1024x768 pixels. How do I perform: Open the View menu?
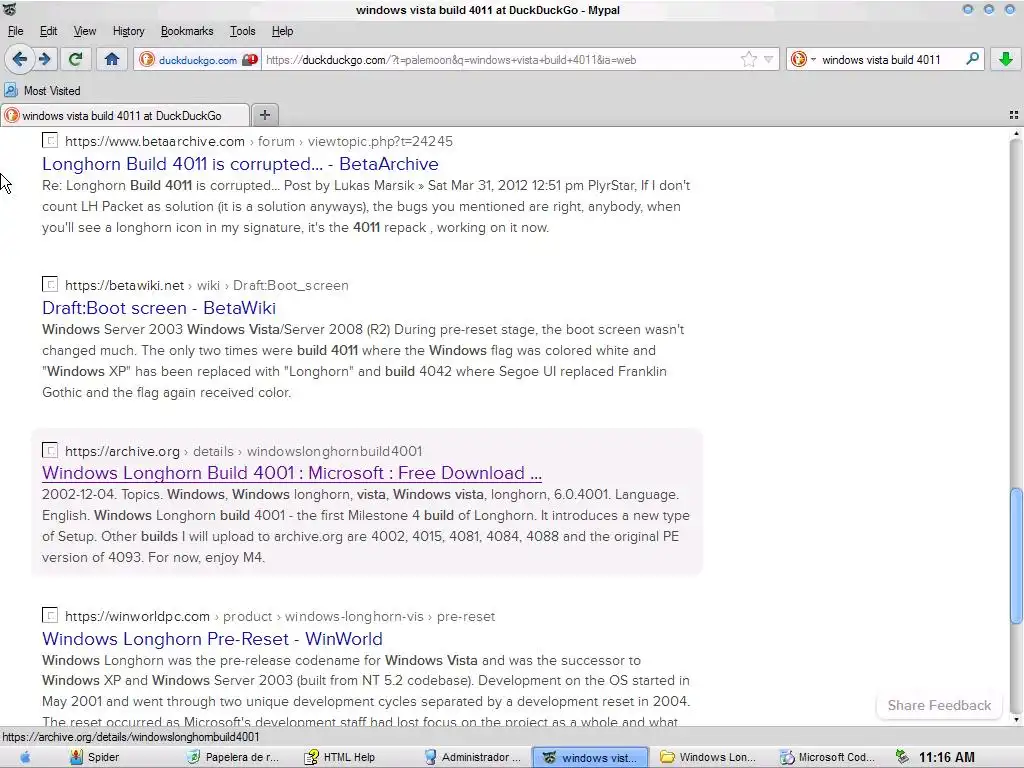click(84, 31)
